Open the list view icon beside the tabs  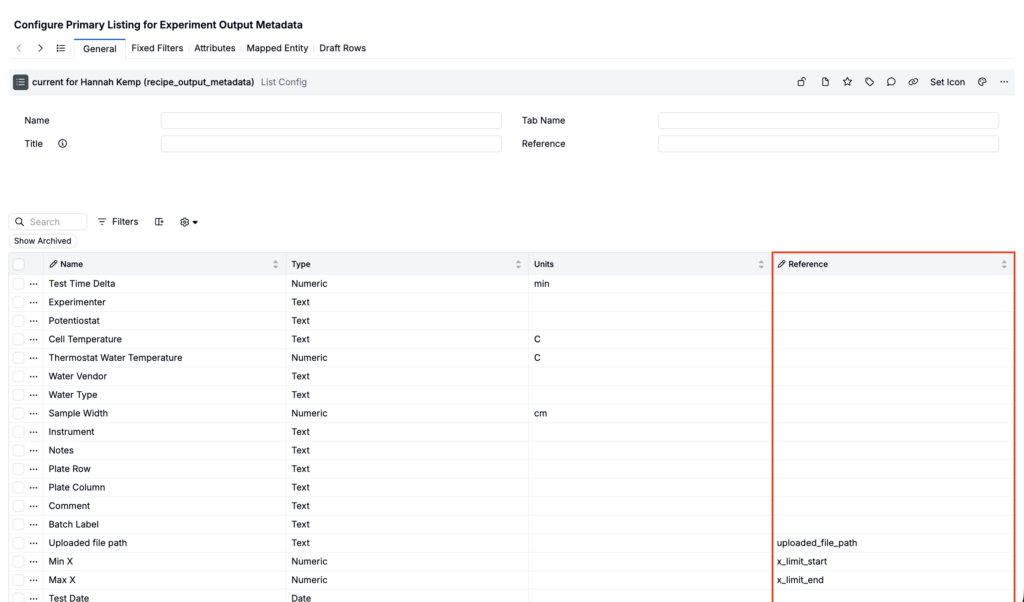61,48
